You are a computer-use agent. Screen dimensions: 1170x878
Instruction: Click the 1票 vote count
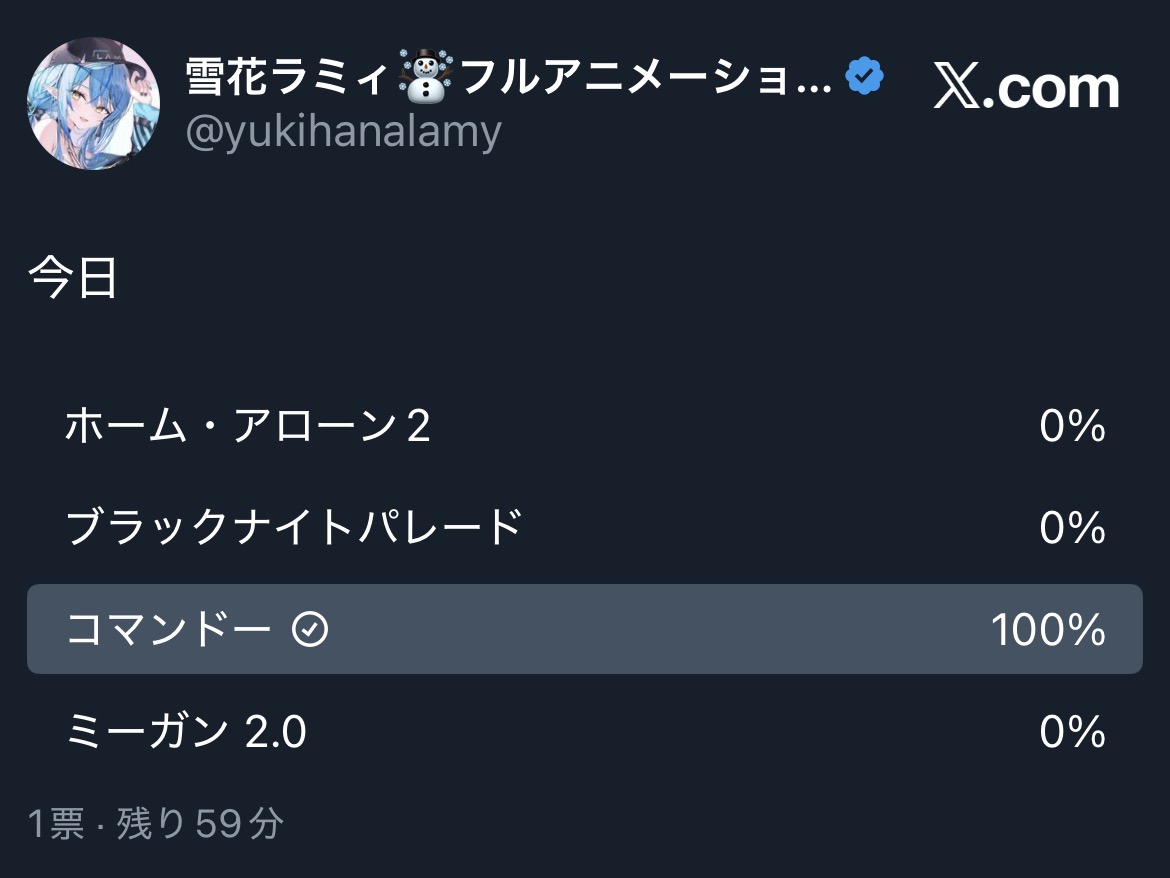coord(56,825)
